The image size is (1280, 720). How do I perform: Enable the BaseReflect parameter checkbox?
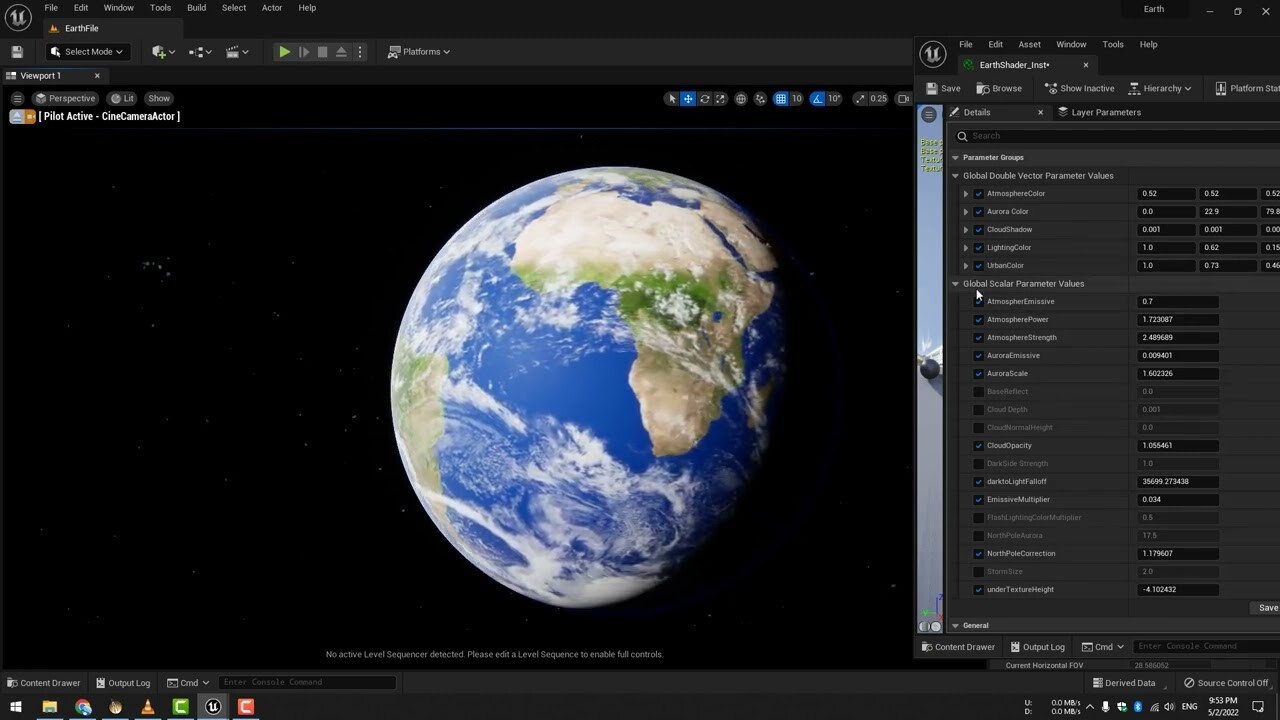(x=978, y=391)
